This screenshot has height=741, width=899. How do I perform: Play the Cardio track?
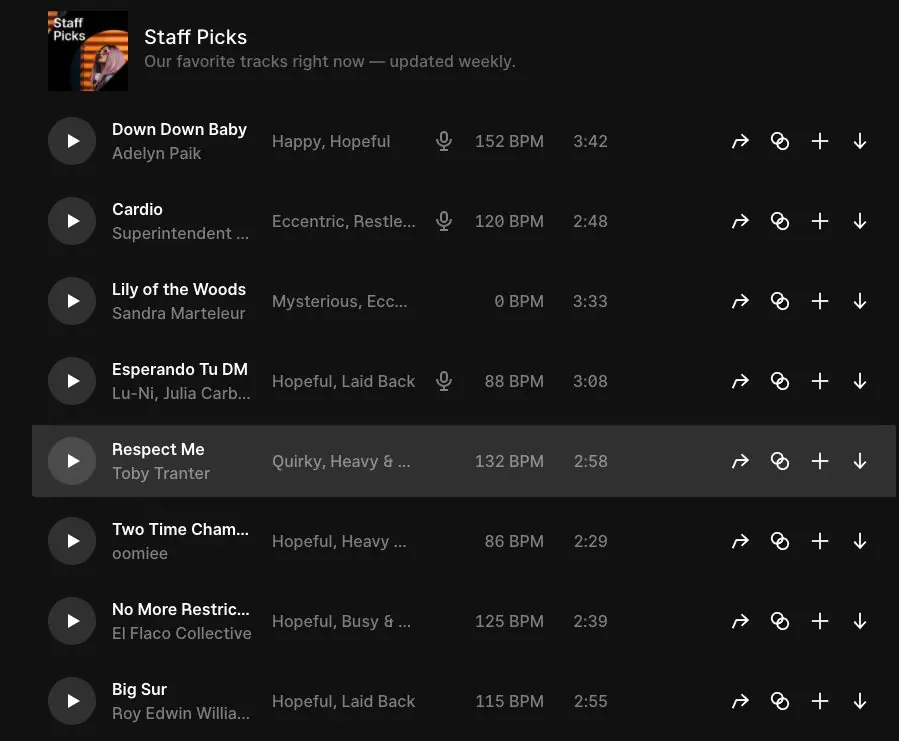tap(72, 221)
